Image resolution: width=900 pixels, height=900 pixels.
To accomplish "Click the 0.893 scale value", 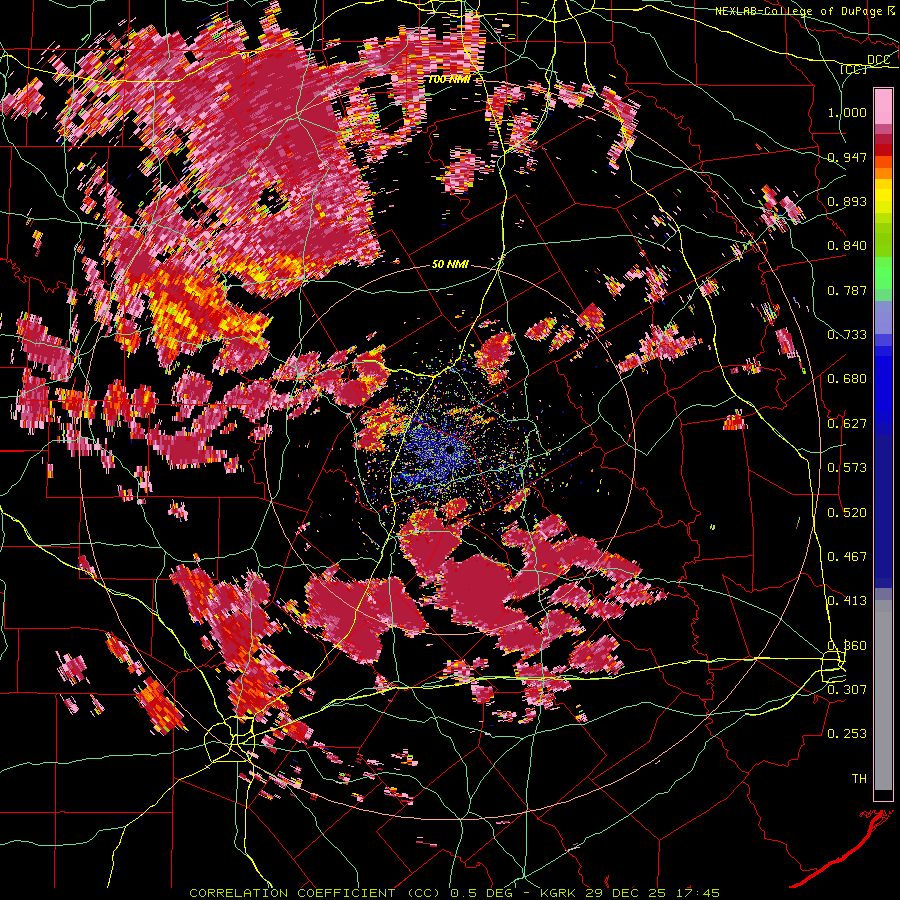I will click(x=847, y=201).
